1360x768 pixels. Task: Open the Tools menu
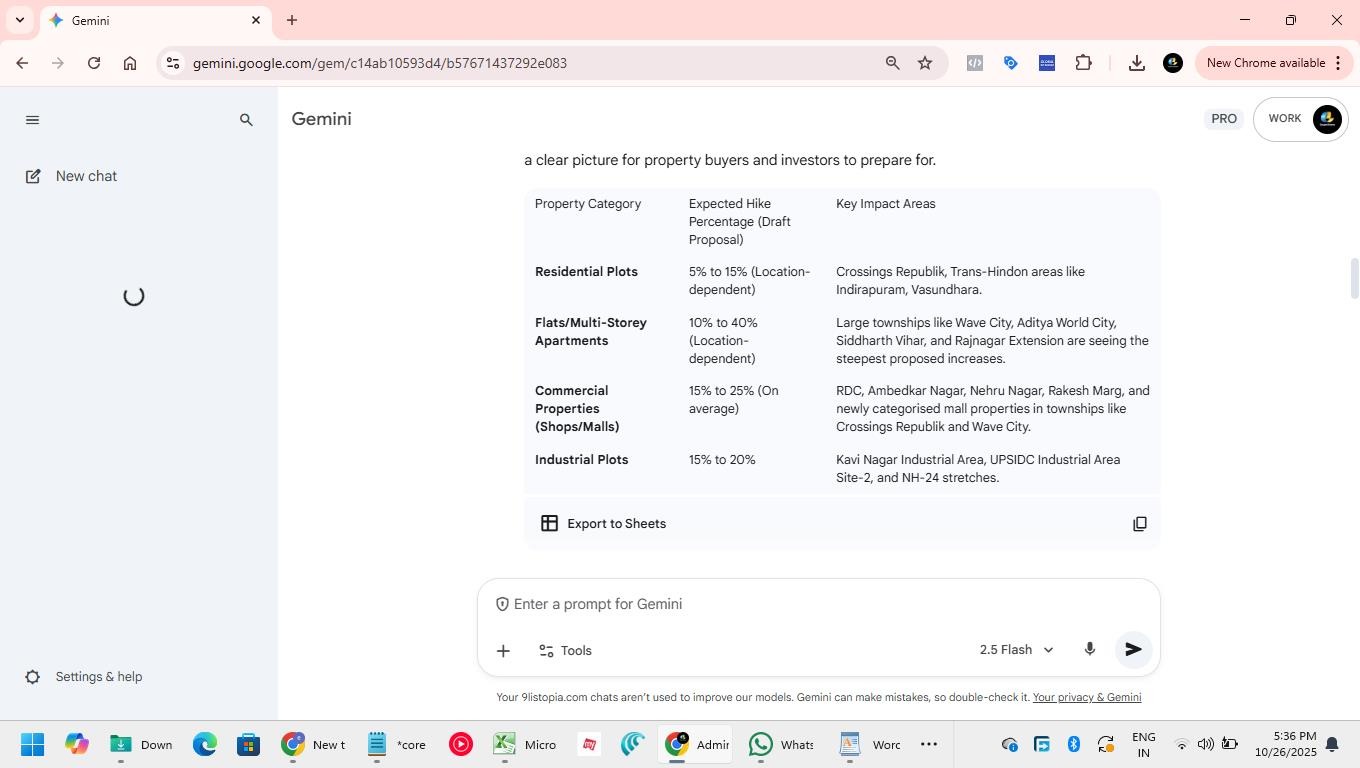tap(566, 651)
